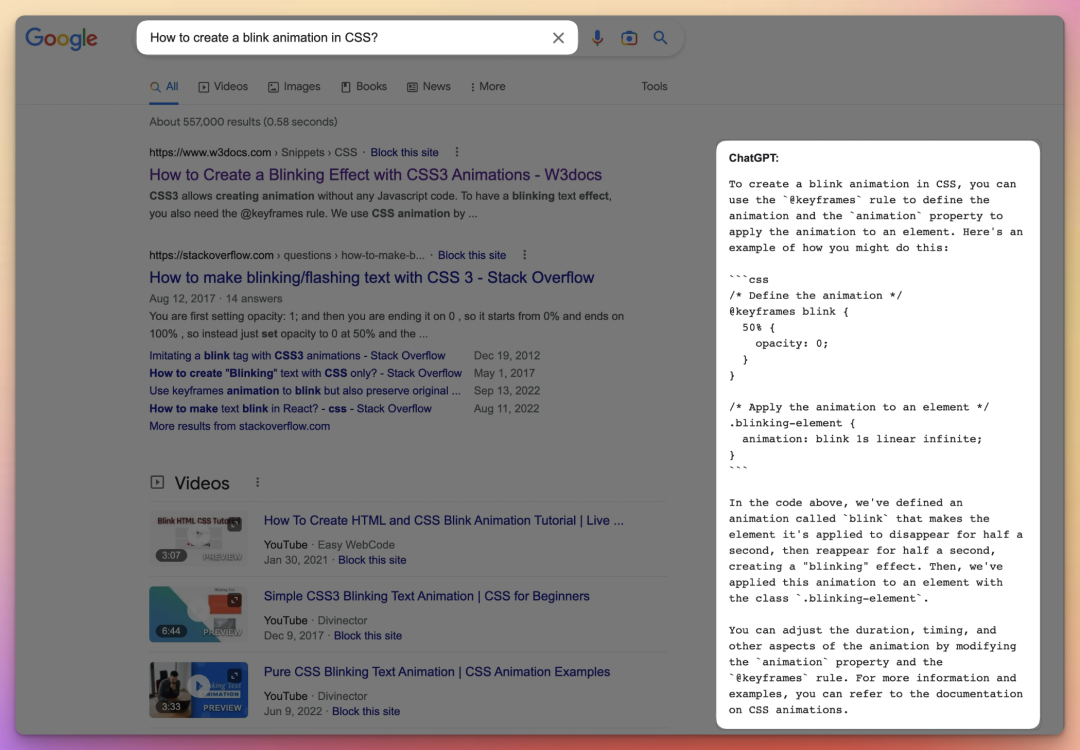Click the '@keyframes blink {' code line
The width and height of the screenshot is (1080, 750).
pos(789,311)
